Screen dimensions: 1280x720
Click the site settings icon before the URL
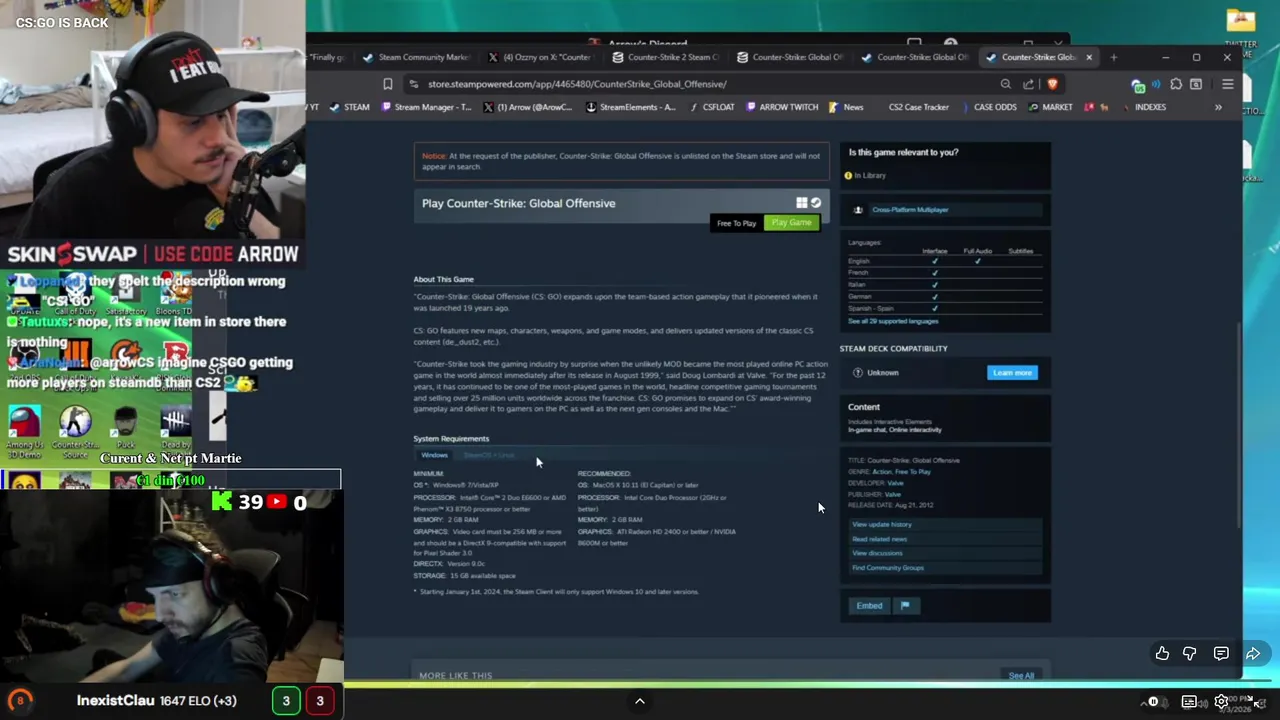tap(413, 84)
